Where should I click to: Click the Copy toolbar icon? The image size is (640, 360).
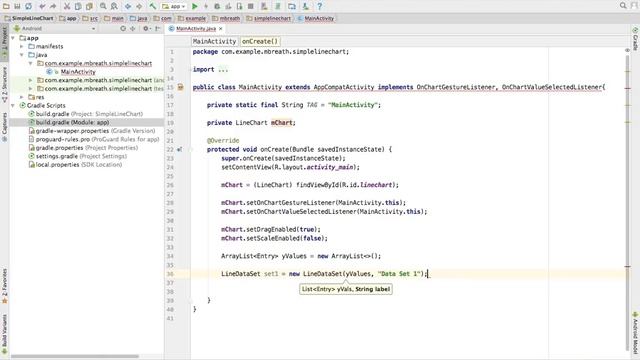78,6
